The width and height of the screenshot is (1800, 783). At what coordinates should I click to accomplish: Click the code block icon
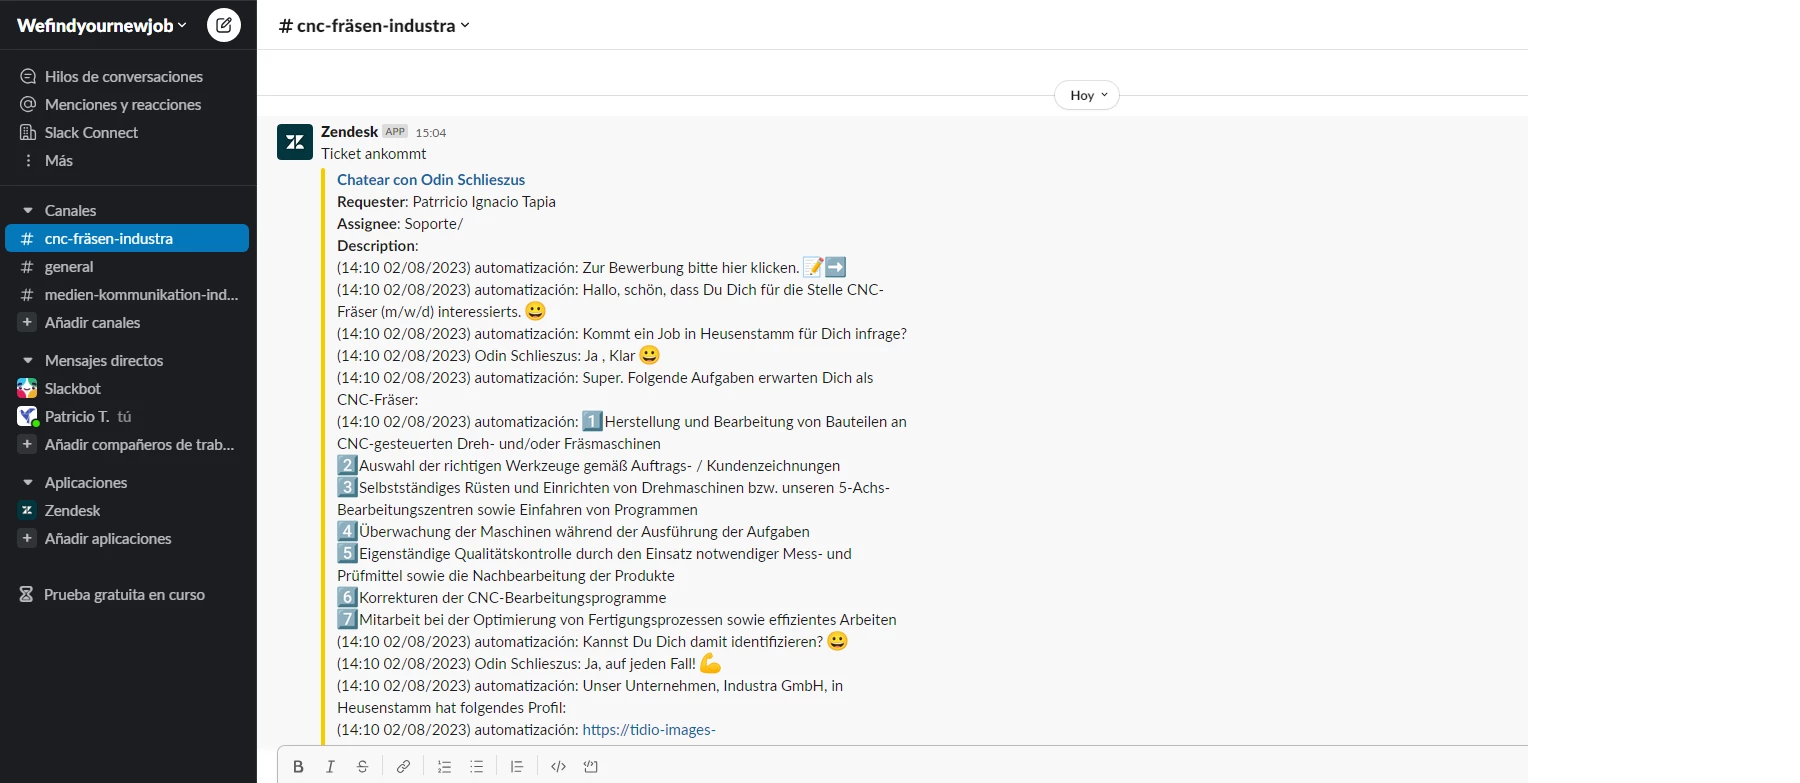(x=591, y=766)
